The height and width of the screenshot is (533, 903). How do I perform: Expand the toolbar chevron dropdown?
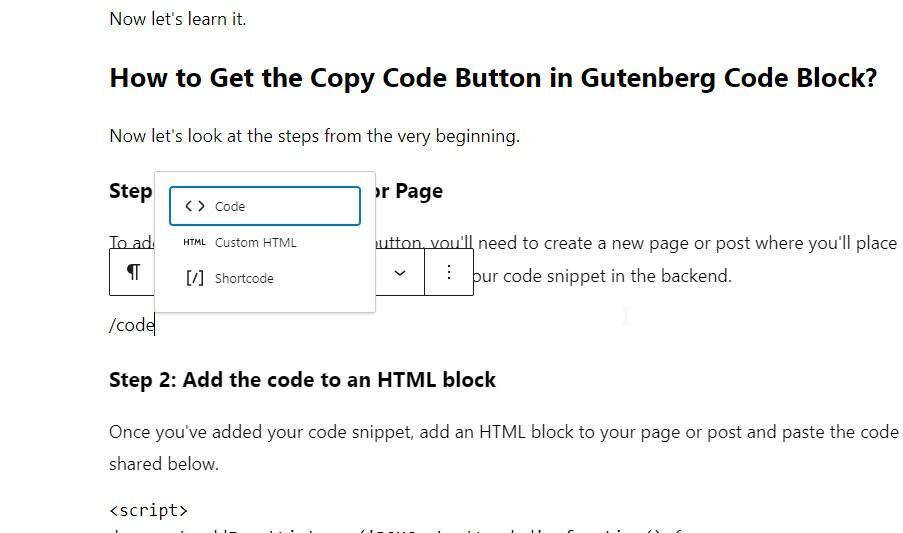coord(400,273)
